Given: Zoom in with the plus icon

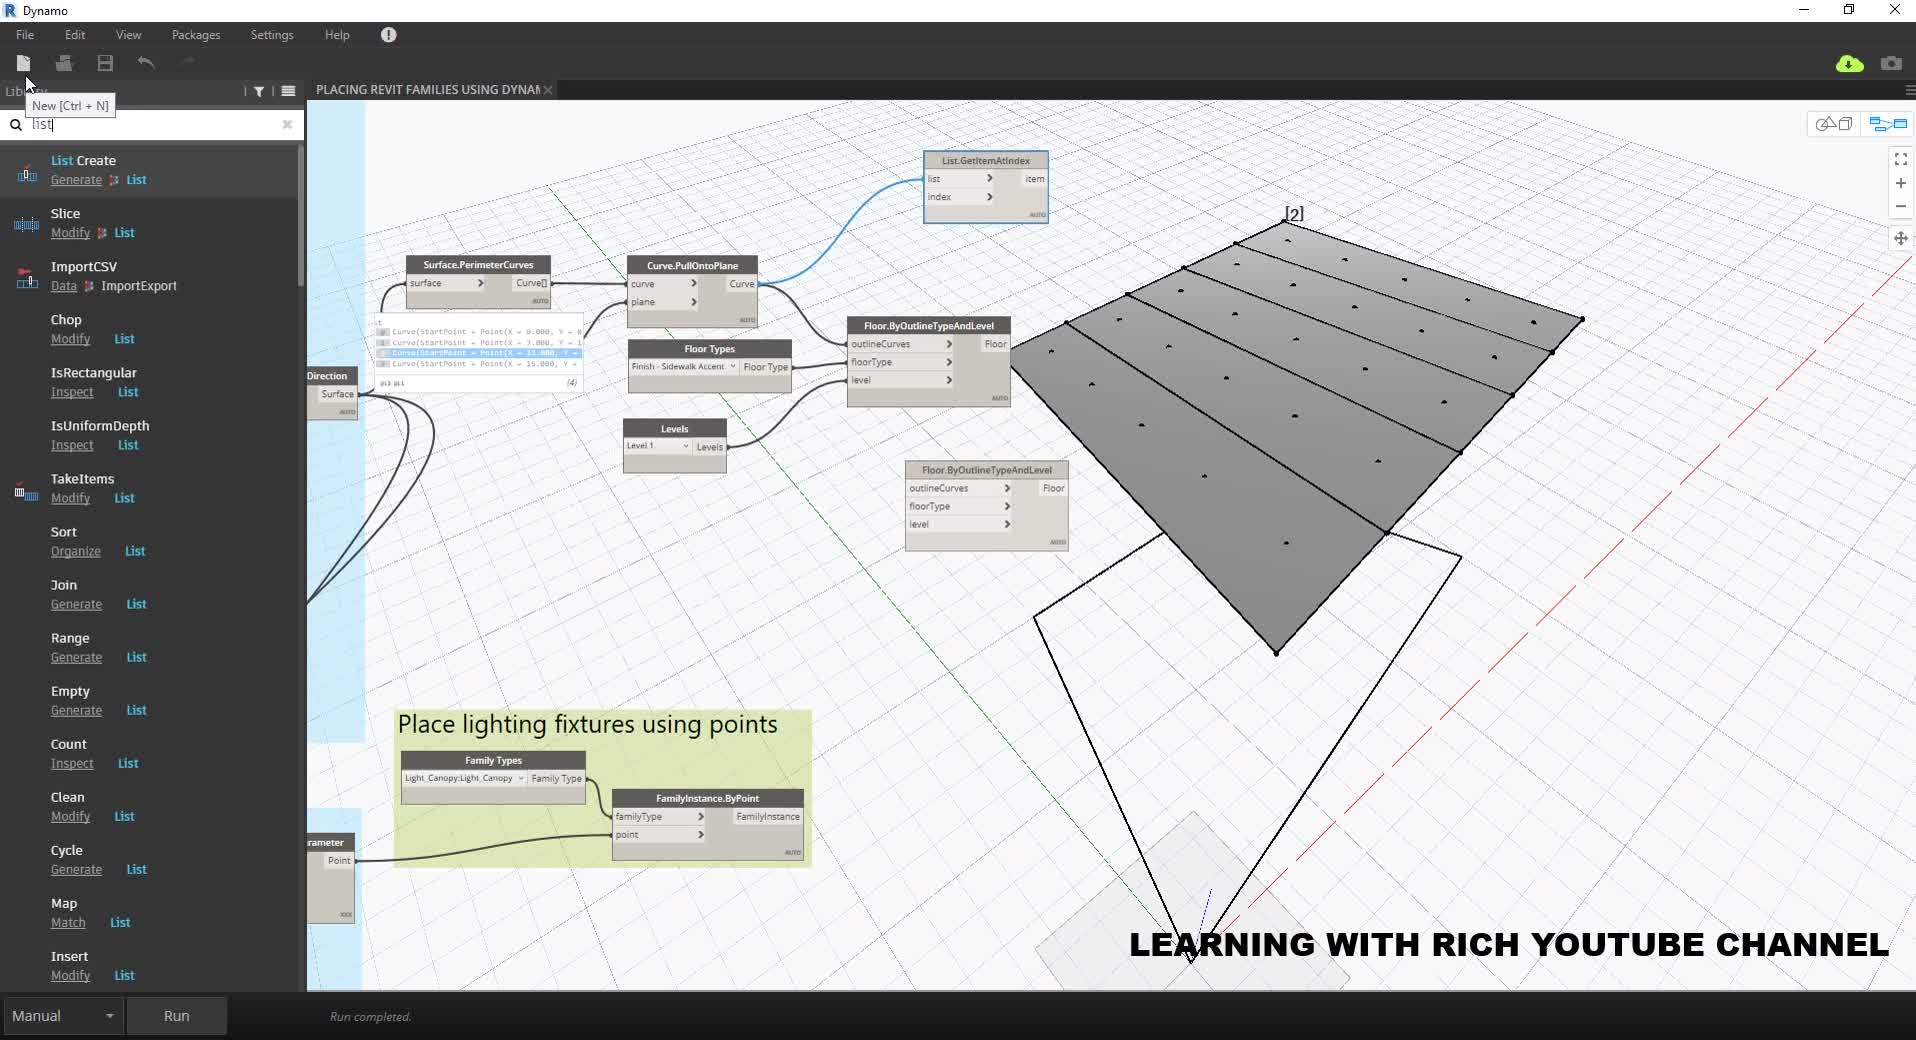Looking at the screenshot, I should [1899, 184].
